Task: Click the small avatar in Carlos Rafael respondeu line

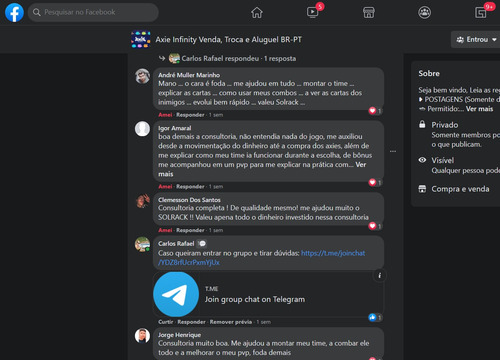Action: [174, 58]
